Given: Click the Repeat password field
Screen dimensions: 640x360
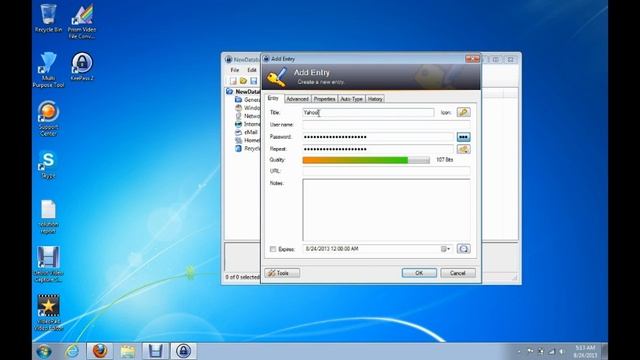Looking at the screenshot, I should [x=378, y=149].
